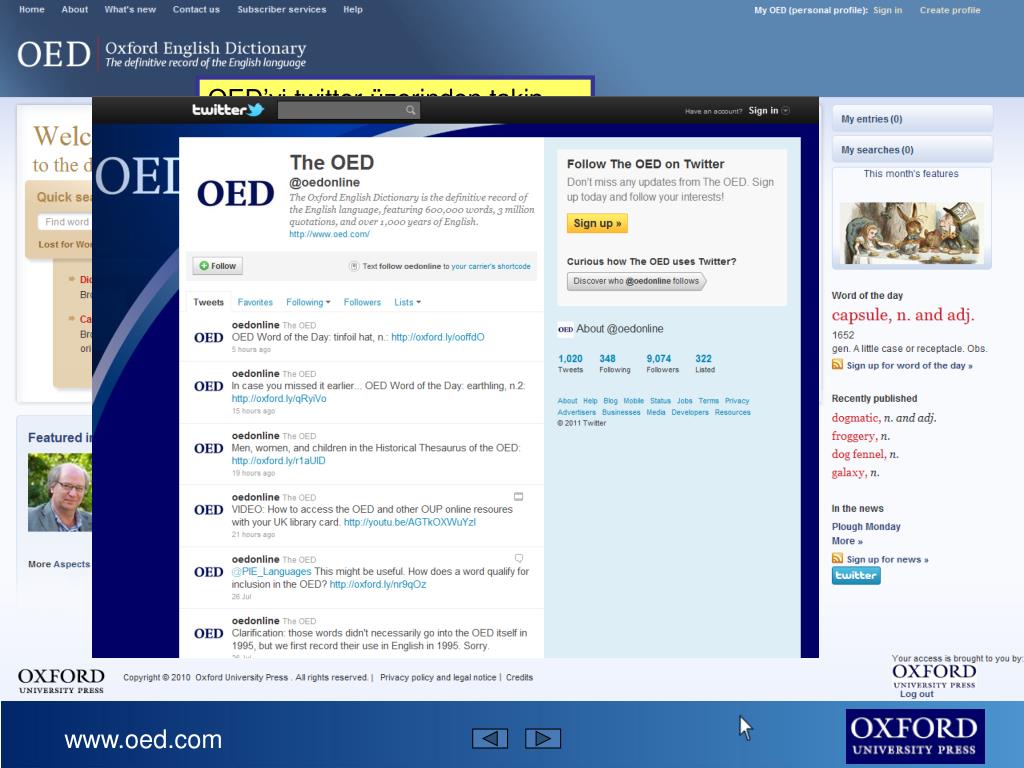This screenshot has width=1024, height=768.
Task: Open Subscriber services menu item
Action: point(281,10)
